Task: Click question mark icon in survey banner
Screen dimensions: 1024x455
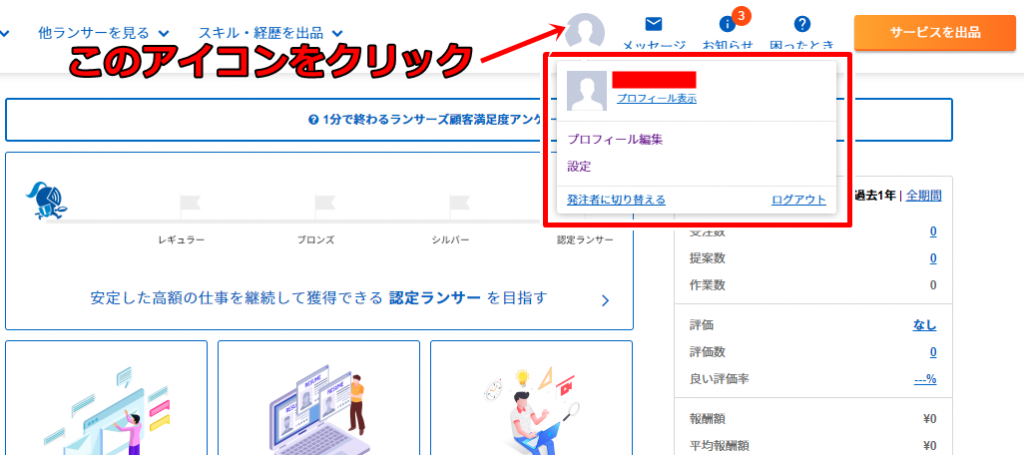Action: pyautogui.click(x=313, y=119)
